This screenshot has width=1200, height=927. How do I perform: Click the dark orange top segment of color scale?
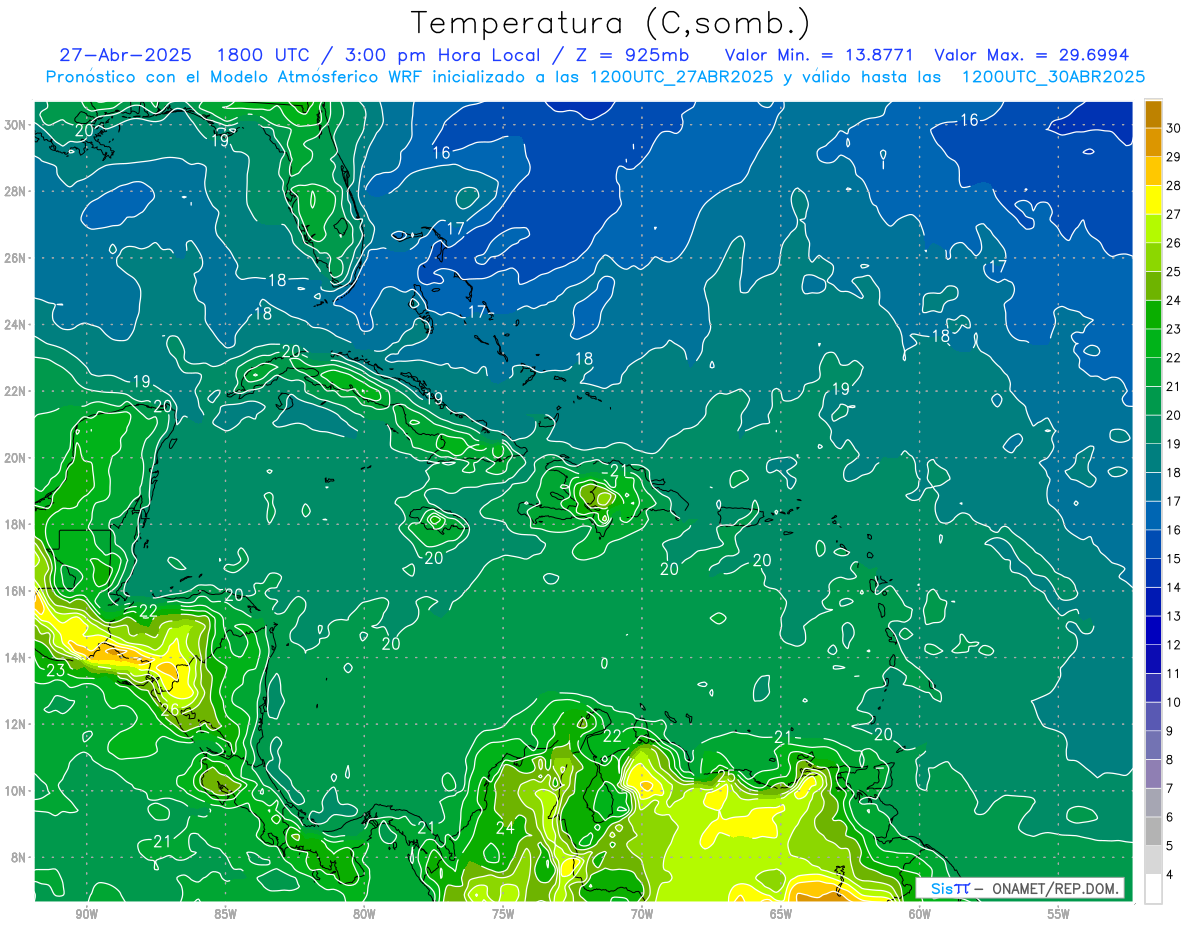(x=1153, y=113)
